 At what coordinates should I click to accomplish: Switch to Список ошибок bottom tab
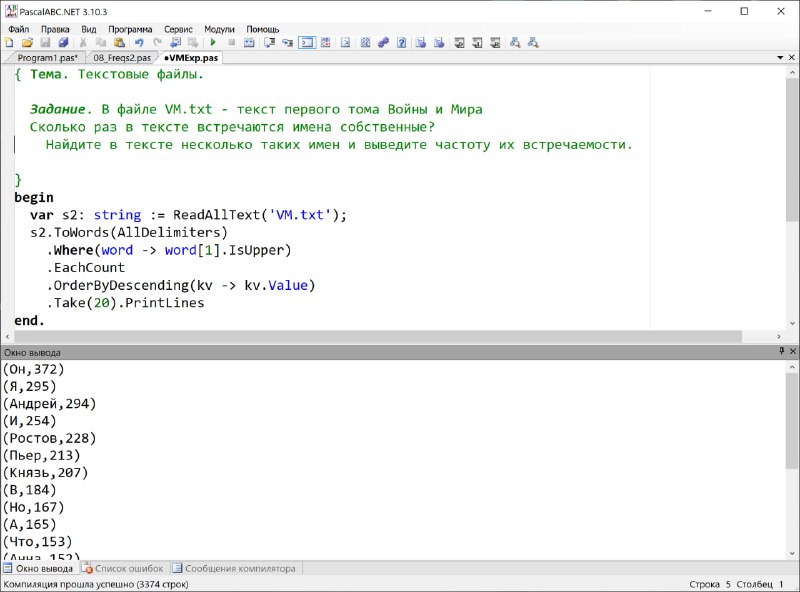pos(122,568)
